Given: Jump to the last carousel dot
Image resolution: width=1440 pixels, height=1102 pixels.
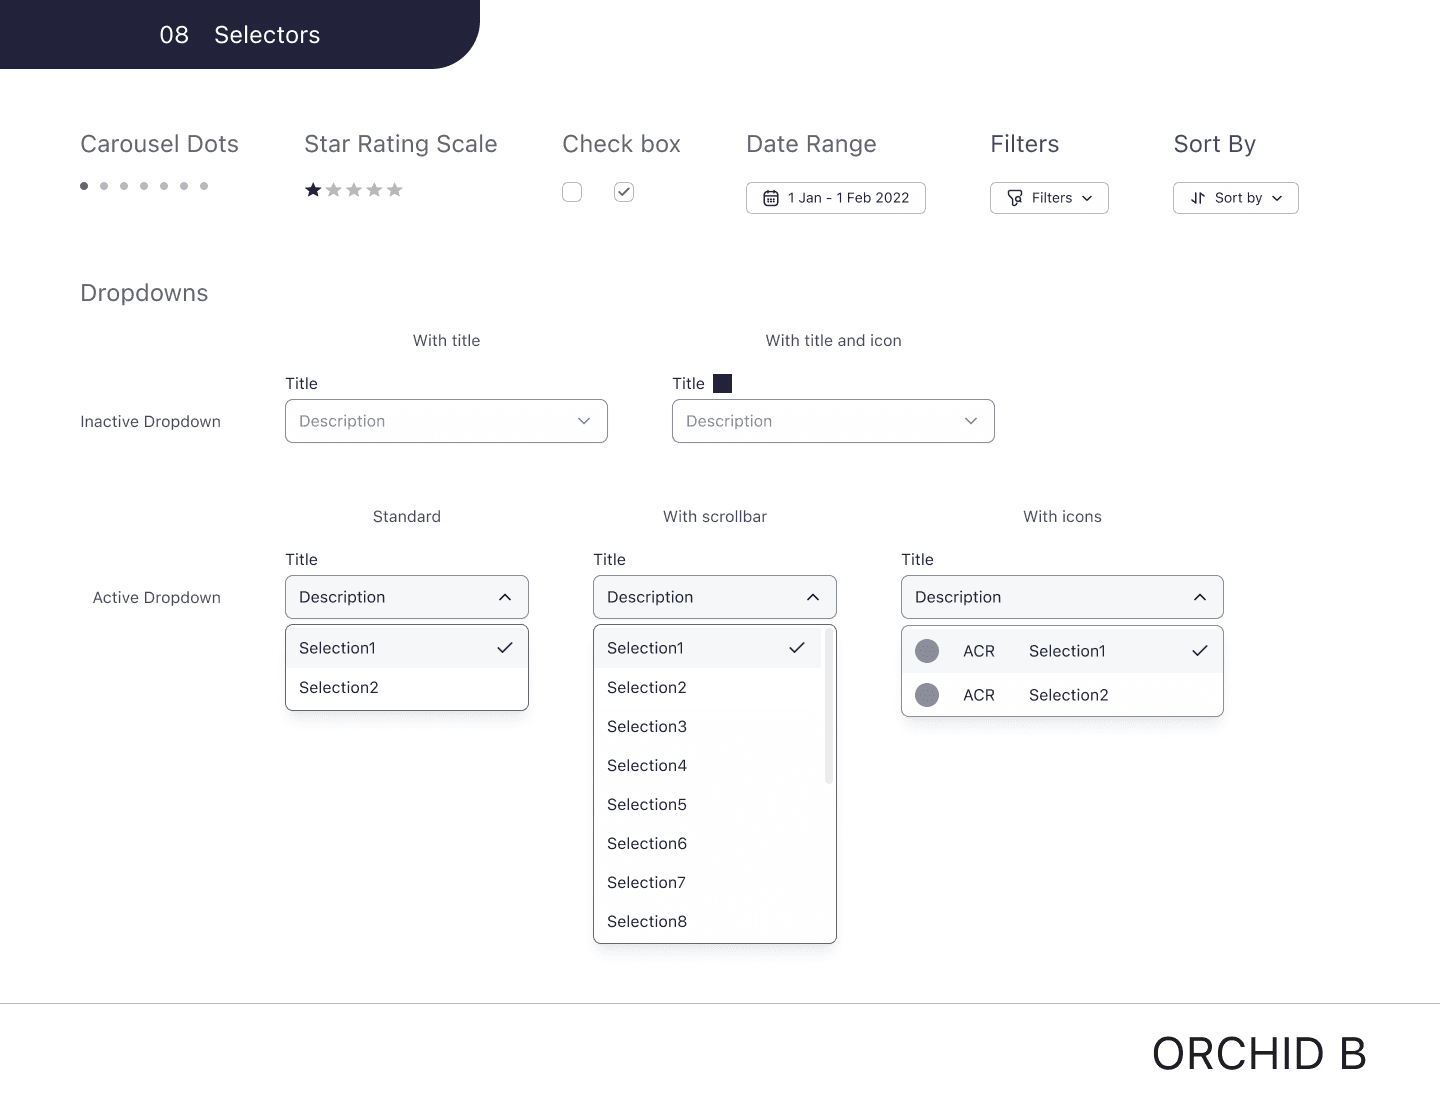Looking at the screenshot, I should 204,186.
